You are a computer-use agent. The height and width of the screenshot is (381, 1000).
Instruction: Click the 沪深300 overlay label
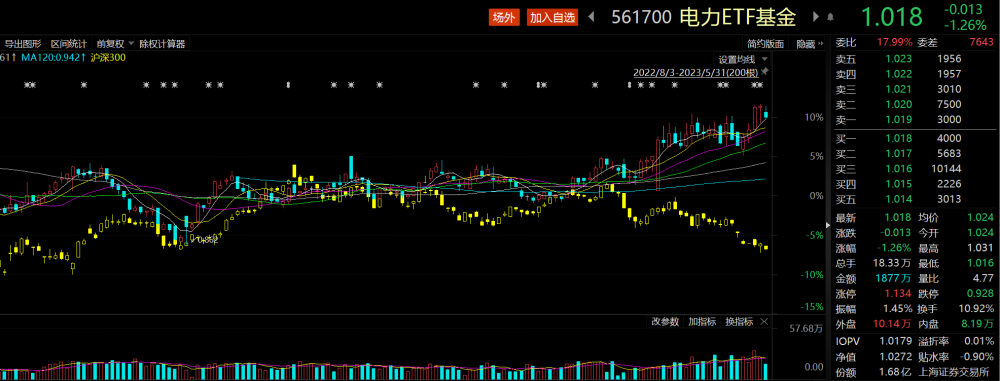(108, 57)
